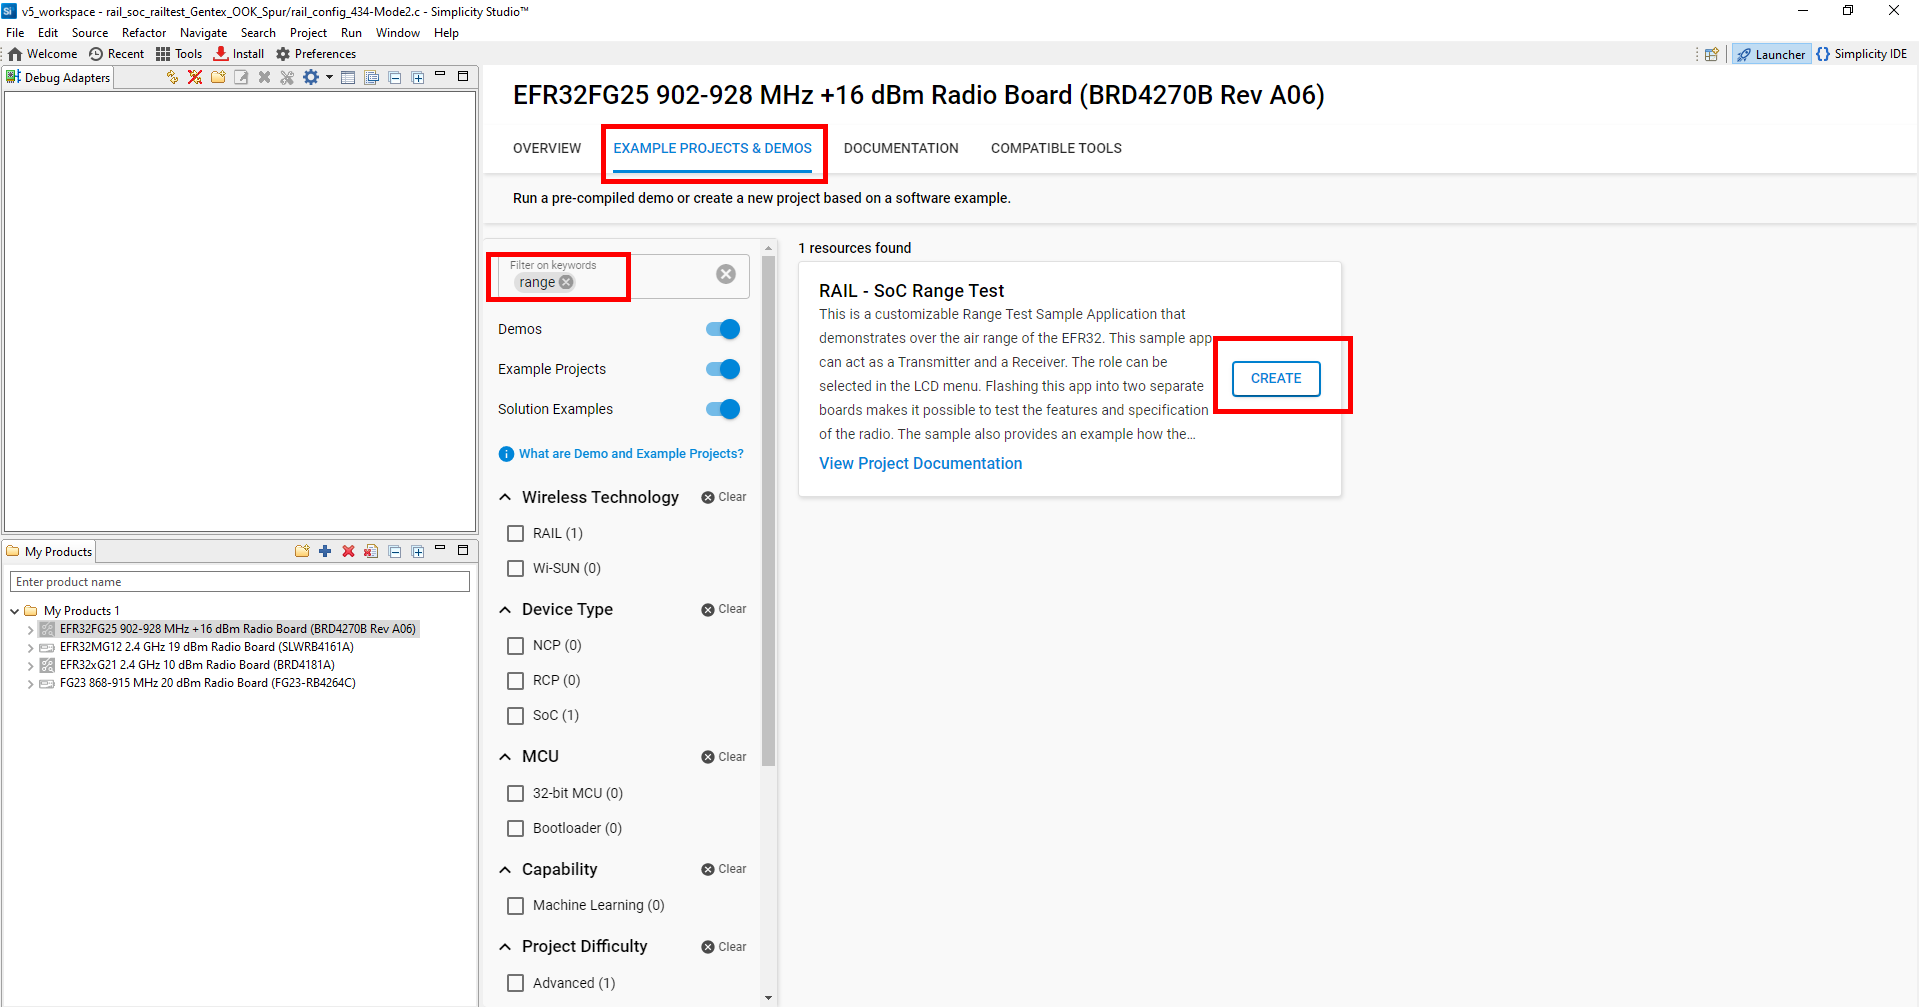The height and width of the screenshot is (1007, 1919).
Task: Open the grayed adapter tools wrench icon
Action: pos(287,77)
